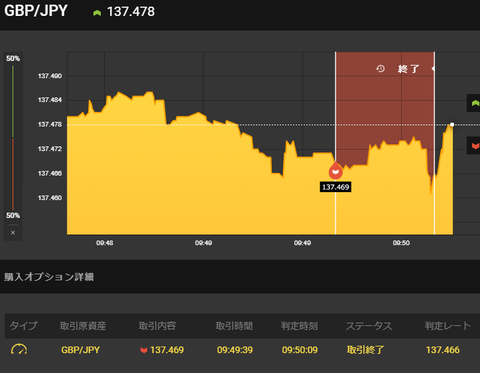Click the red portion of sentiment bar
The image size is (480, 373).
pos(13,174)
